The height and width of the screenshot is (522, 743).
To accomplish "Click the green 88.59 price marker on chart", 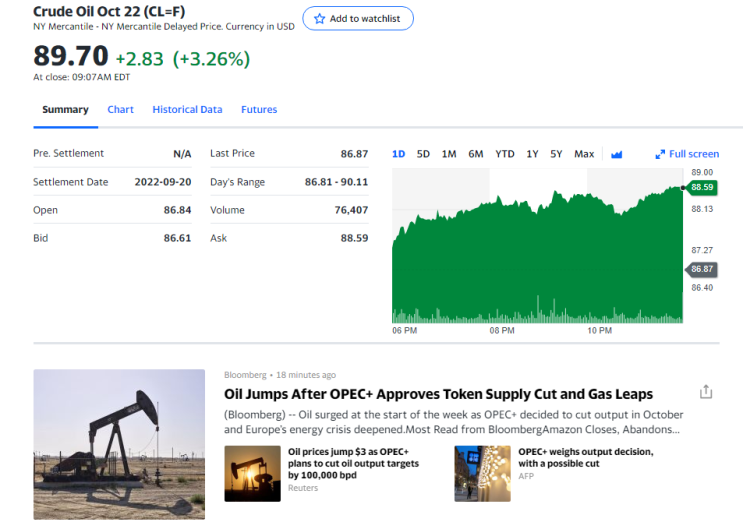I will click(x=701, y=187).
